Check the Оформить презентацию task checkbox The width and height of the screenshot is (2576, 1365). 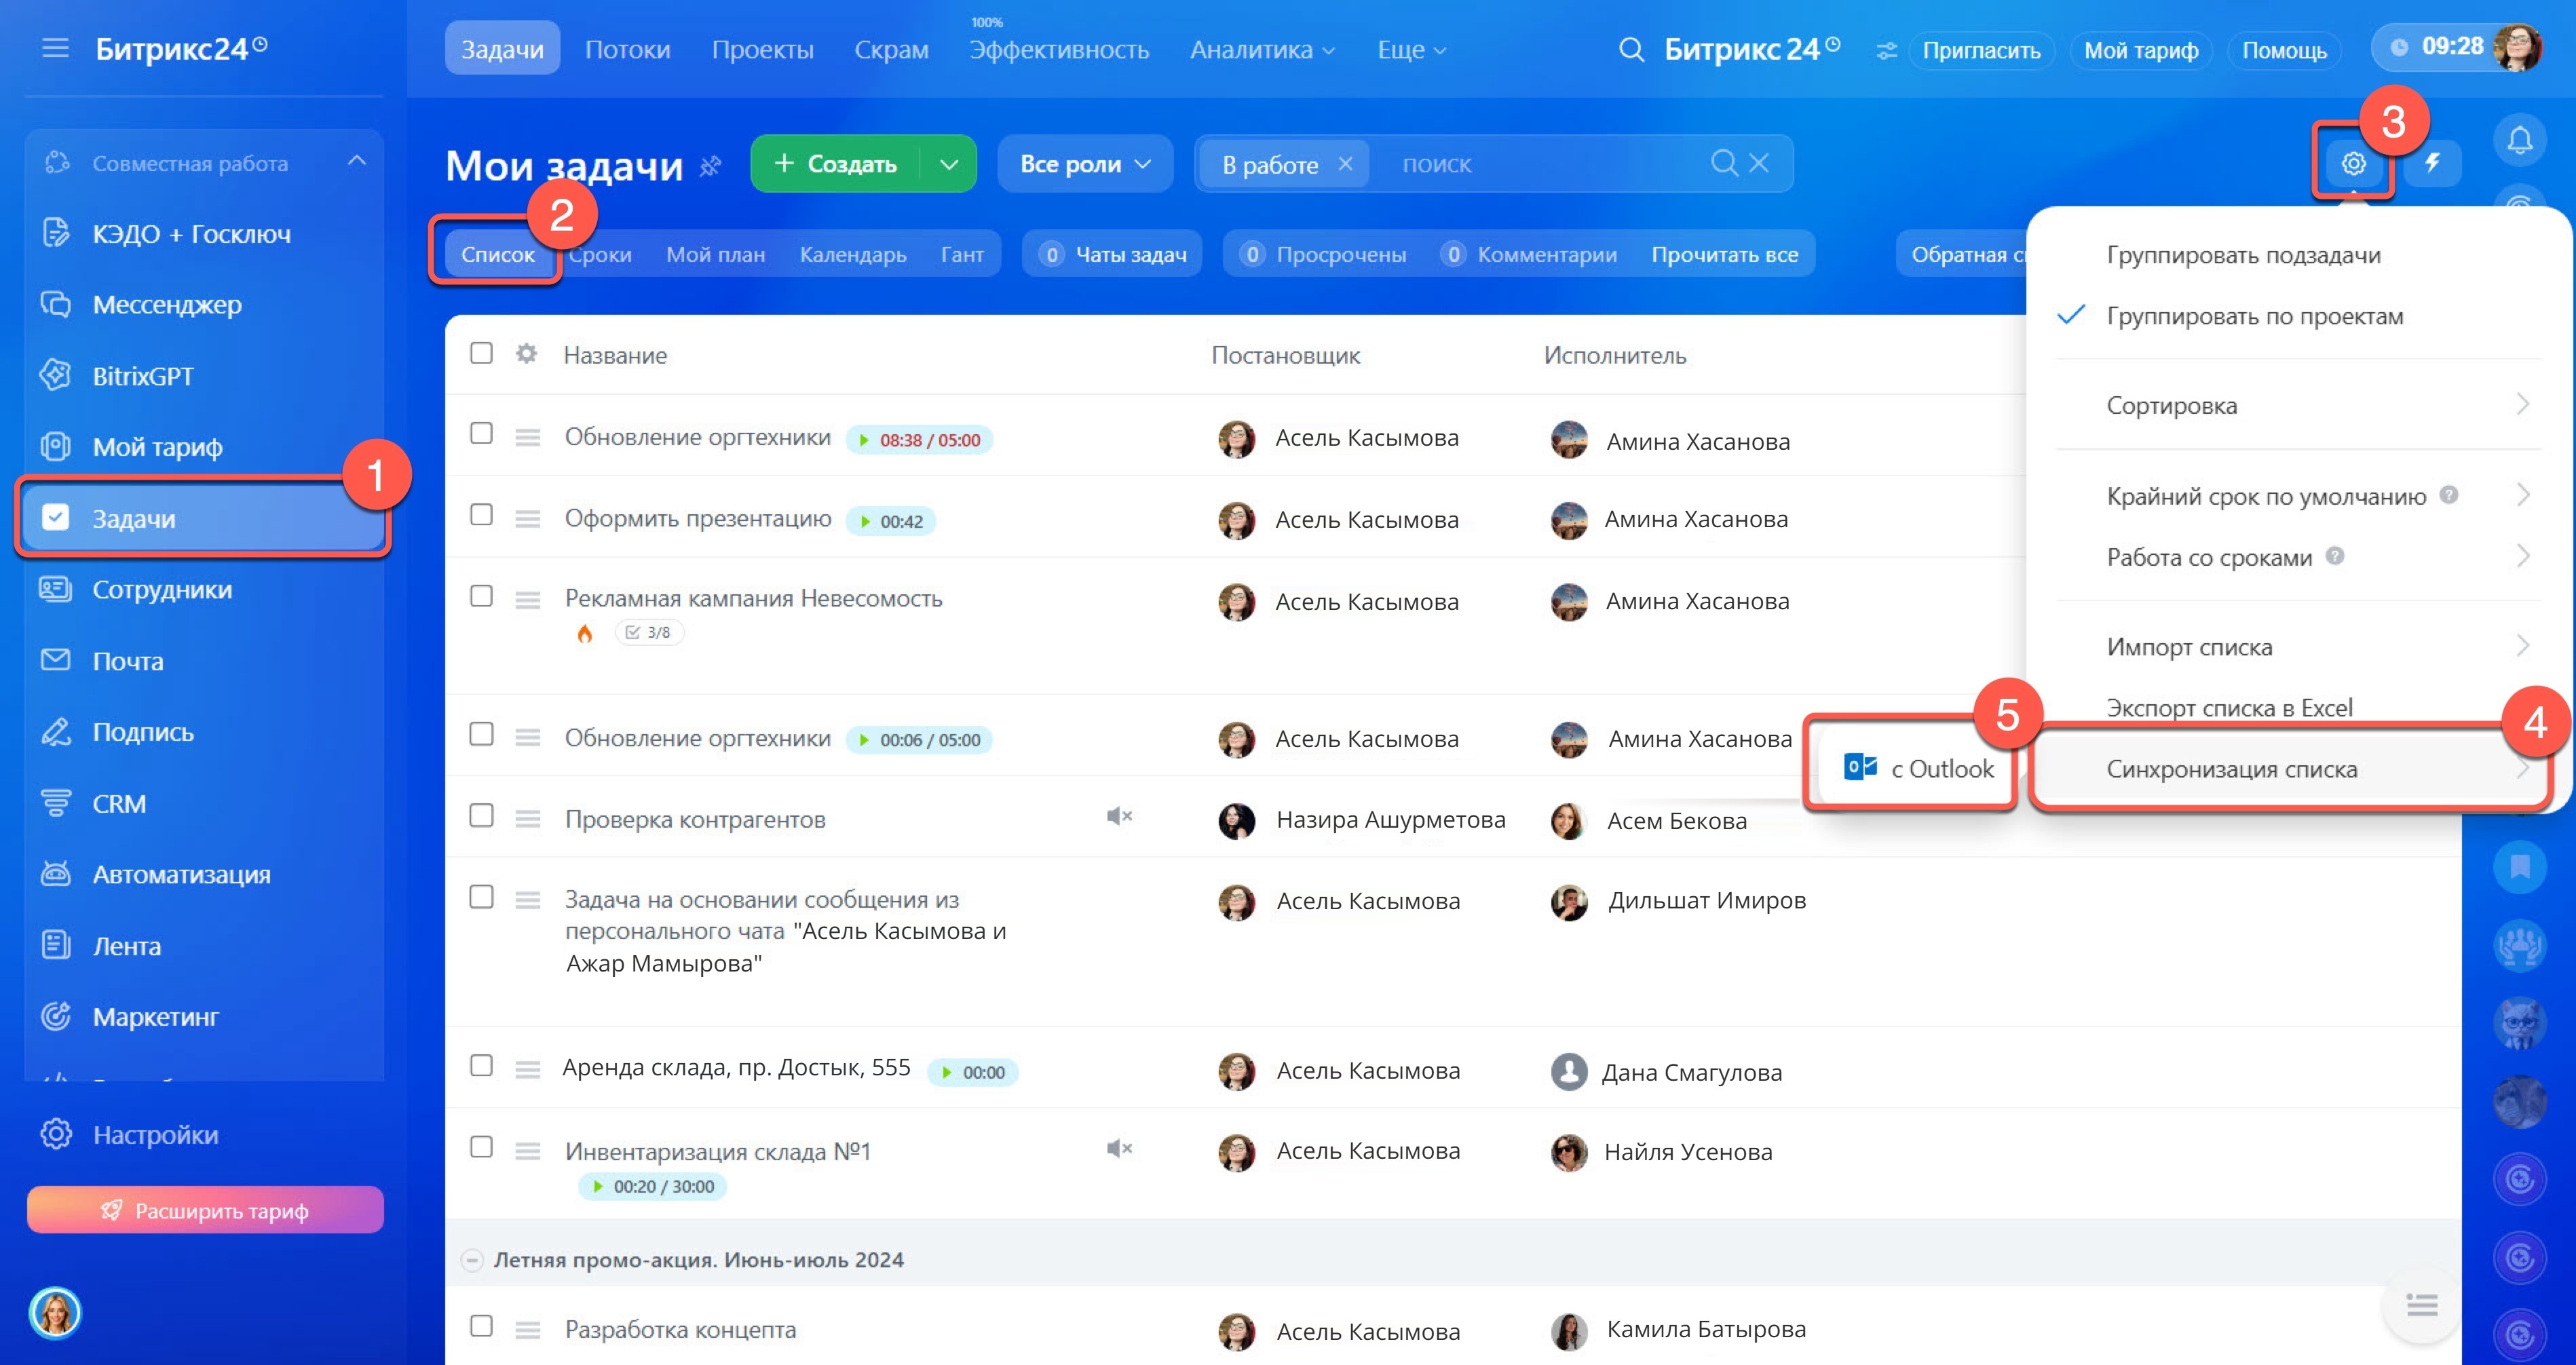click(x=481, y=515)
